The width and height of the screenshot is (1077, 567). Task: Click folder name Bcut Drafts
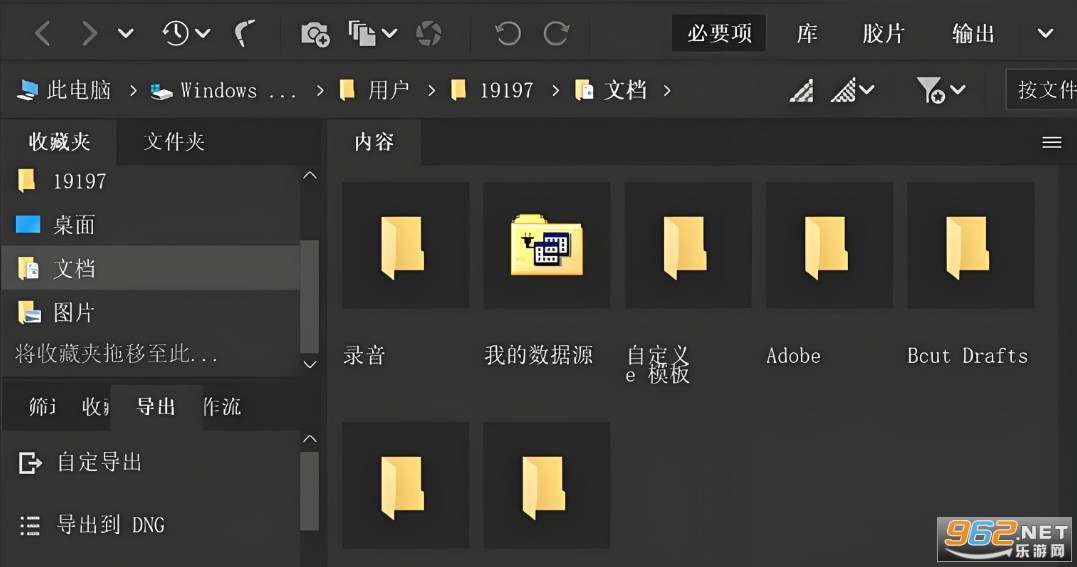pyautogui.click(x=967, y=355)
